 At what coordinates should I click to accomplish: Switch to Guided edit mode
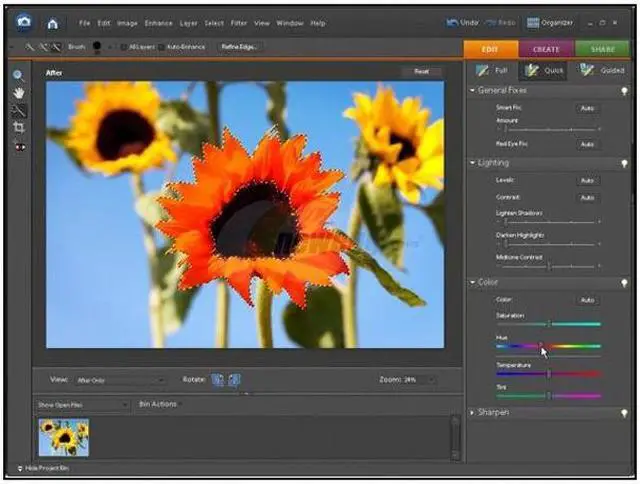tap(601, 71)
